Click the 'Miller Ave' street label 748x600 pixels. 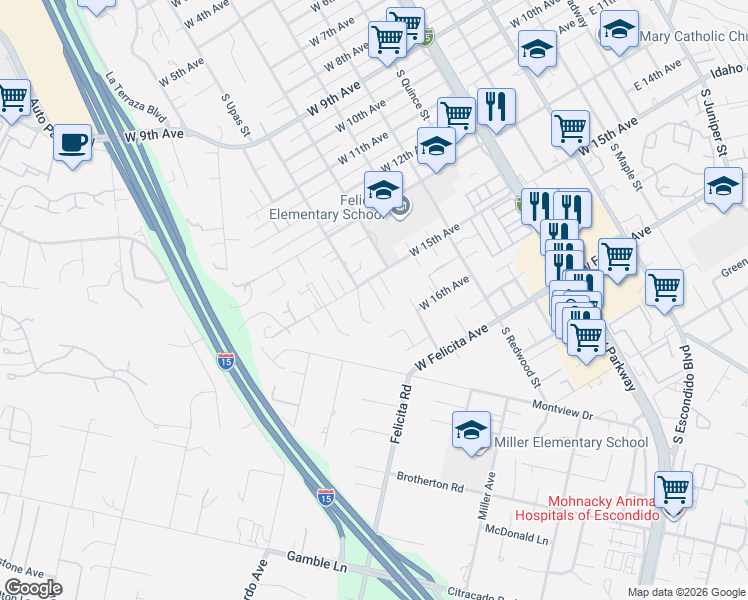click(x=487, y=496)
